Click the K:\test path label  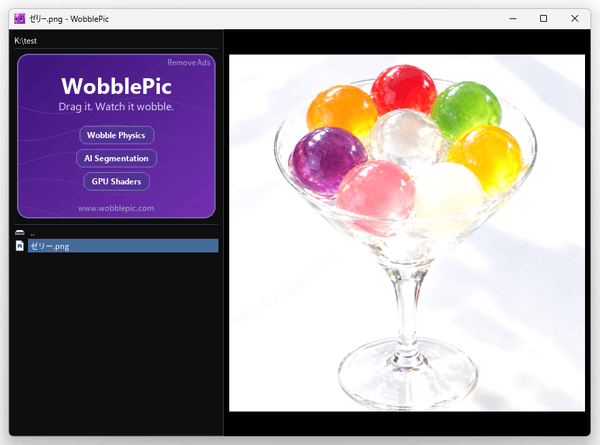click(x=26, y=41)
